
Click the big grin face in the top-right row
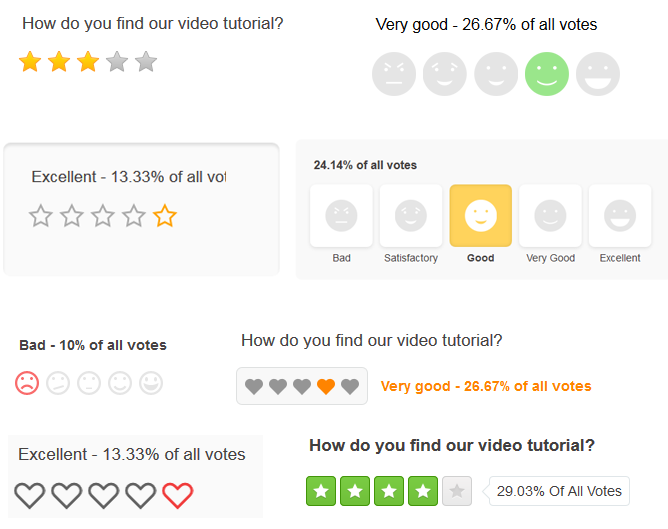(x=598, y=74)
